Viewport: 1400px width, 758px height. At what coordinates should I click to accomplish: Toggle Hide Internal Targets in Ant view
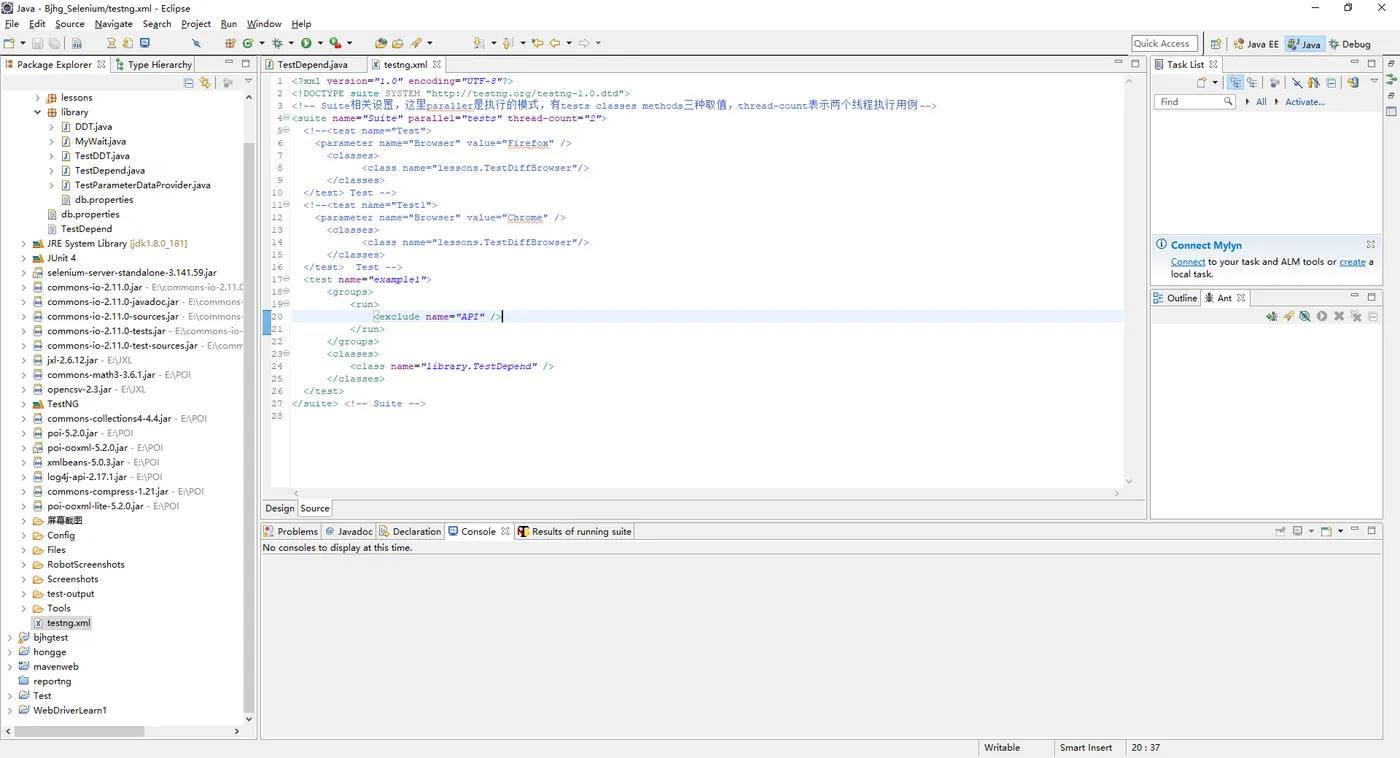(x=1305, y=316)
